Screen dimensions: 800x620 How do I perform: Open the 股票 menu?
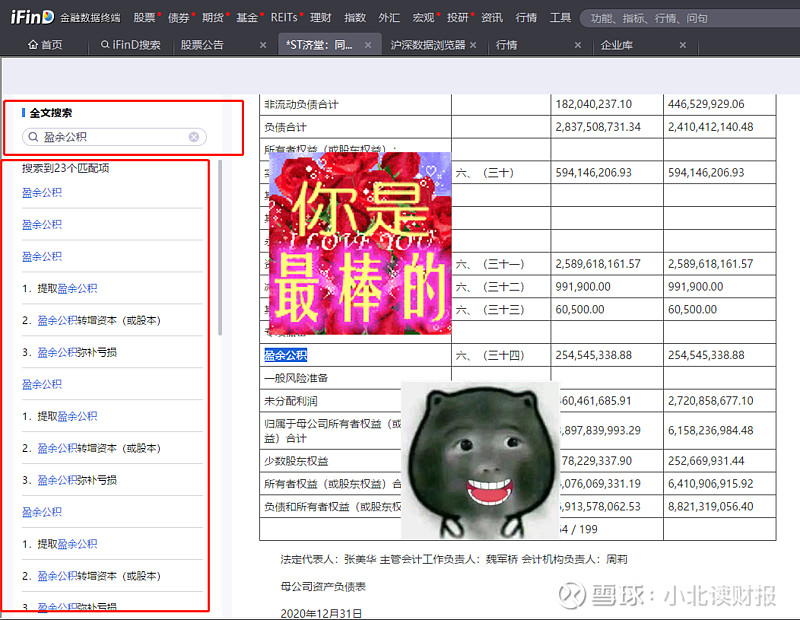(144, 18)
